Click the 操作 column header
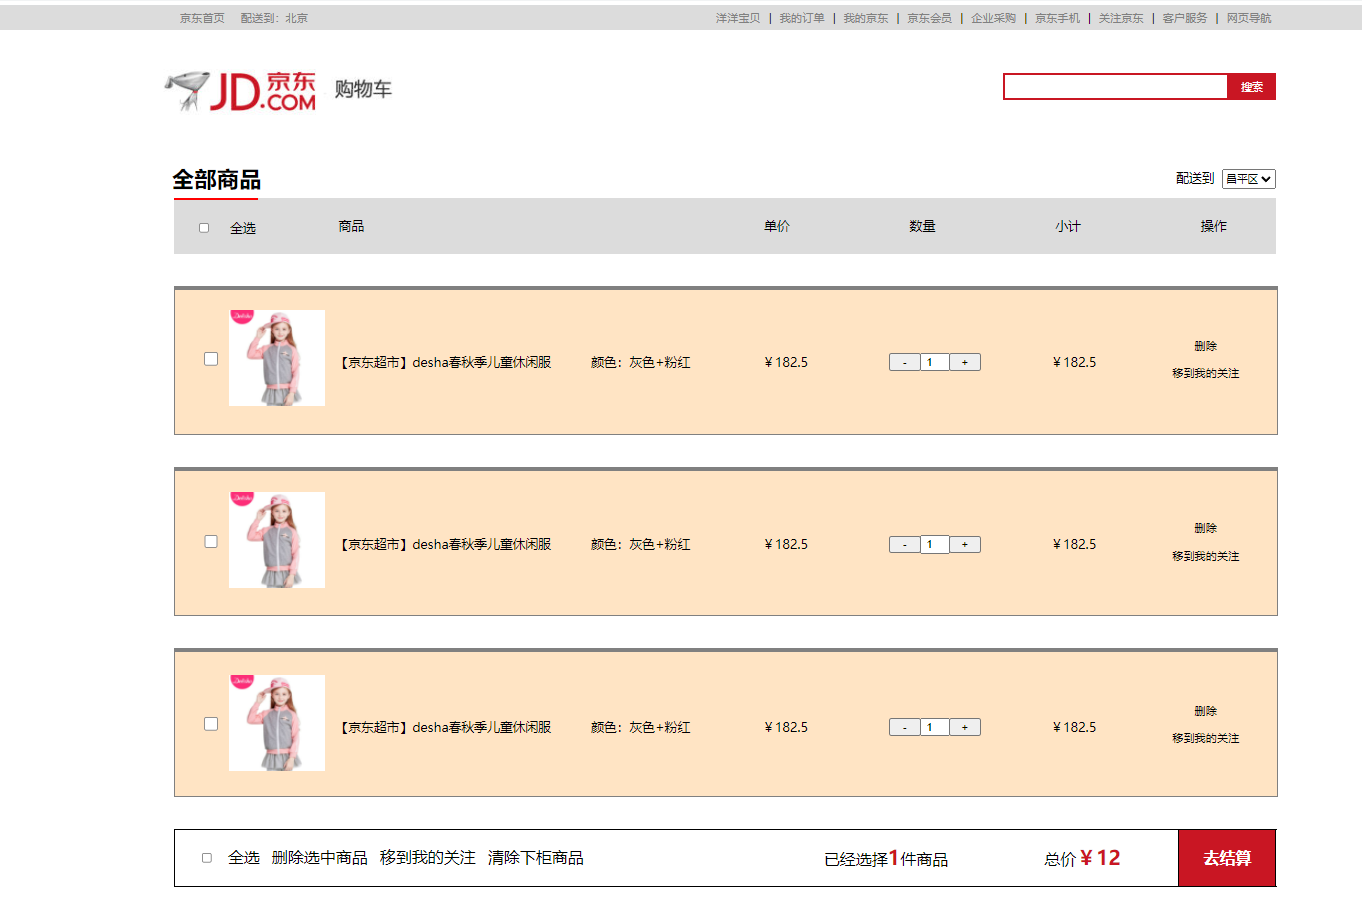Image resolution: width=1362 pixels, height=899 pixels. point(1214,227)
